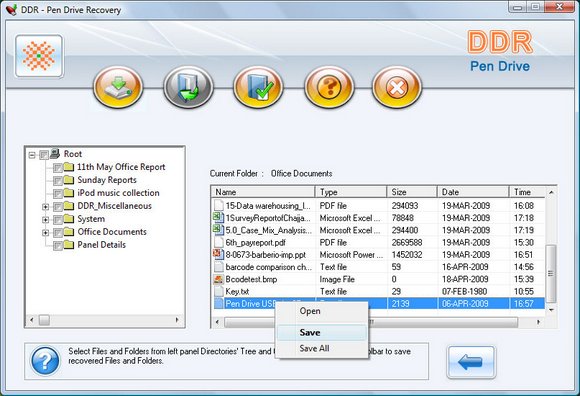Image resolution: width=580 pixels, height=396 pixels.
Task: Click the book-with-green-checkmark toolbar icon
Action: tap(258, 87)
